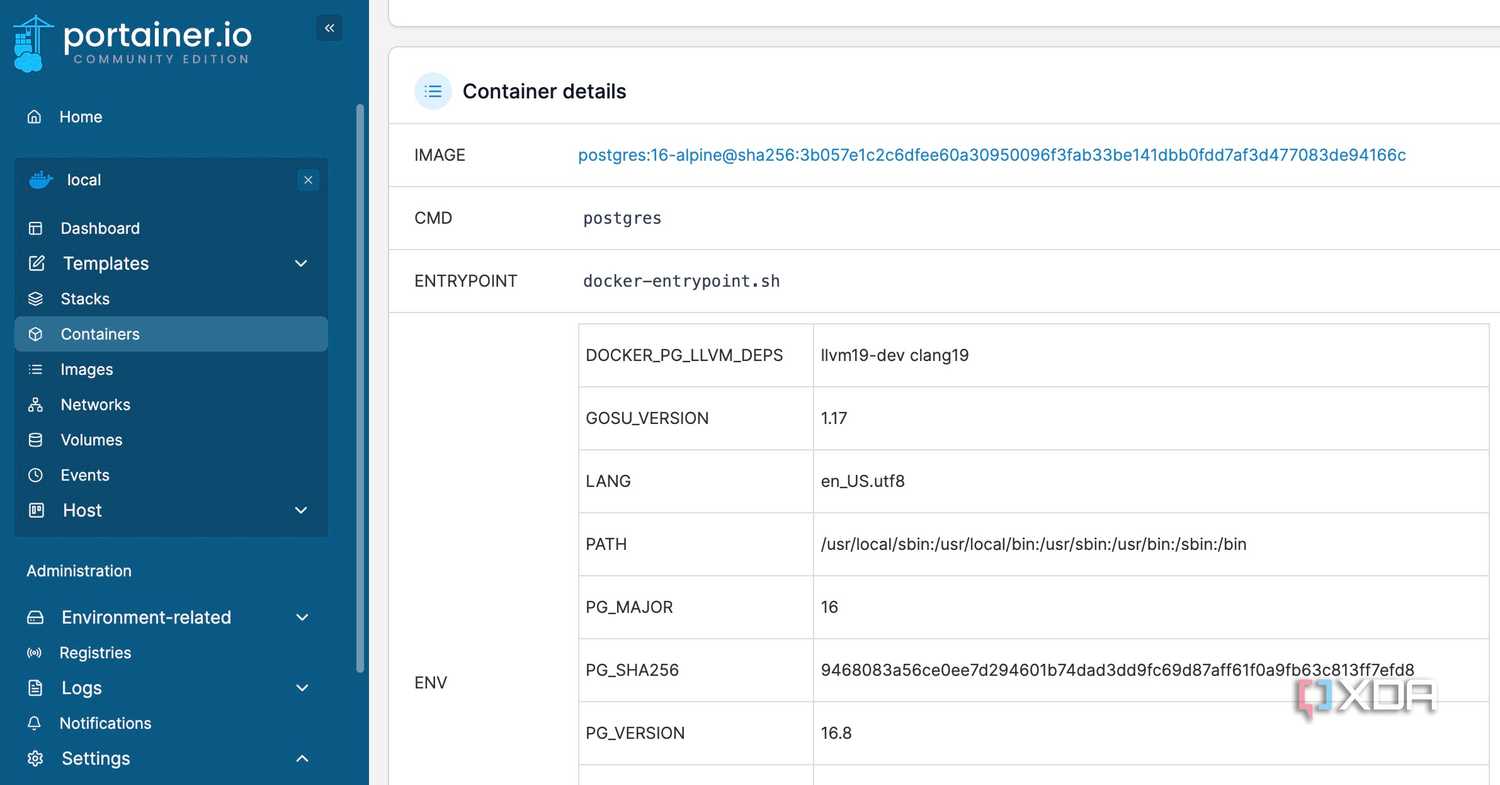Open Home in the sidebar
The image size is (1500, 785).
81,117
